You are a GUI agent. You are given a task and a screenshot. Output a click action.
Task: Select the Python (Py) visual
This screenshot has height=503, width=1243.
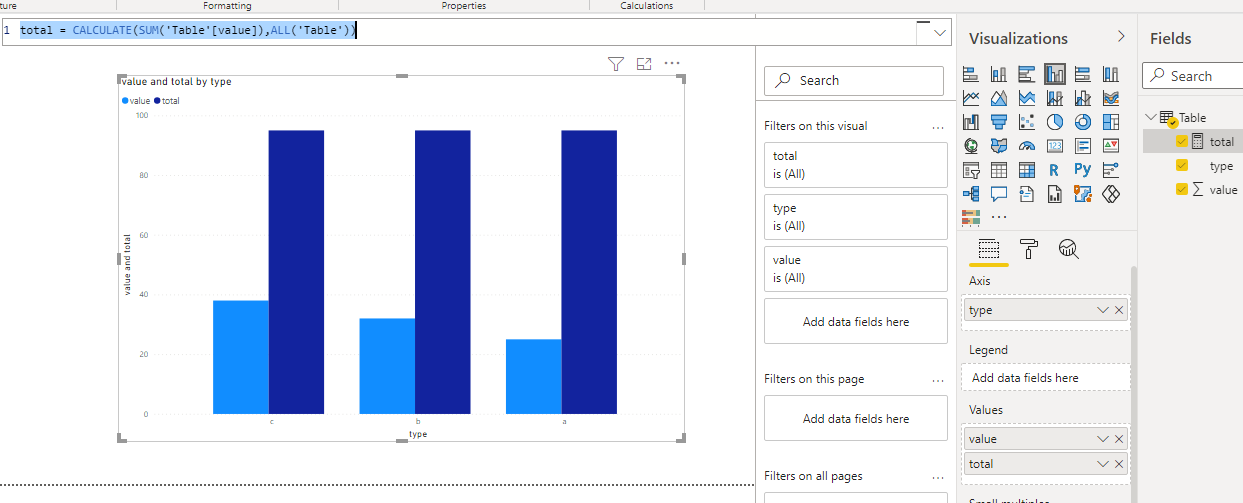click(1082, 170)
